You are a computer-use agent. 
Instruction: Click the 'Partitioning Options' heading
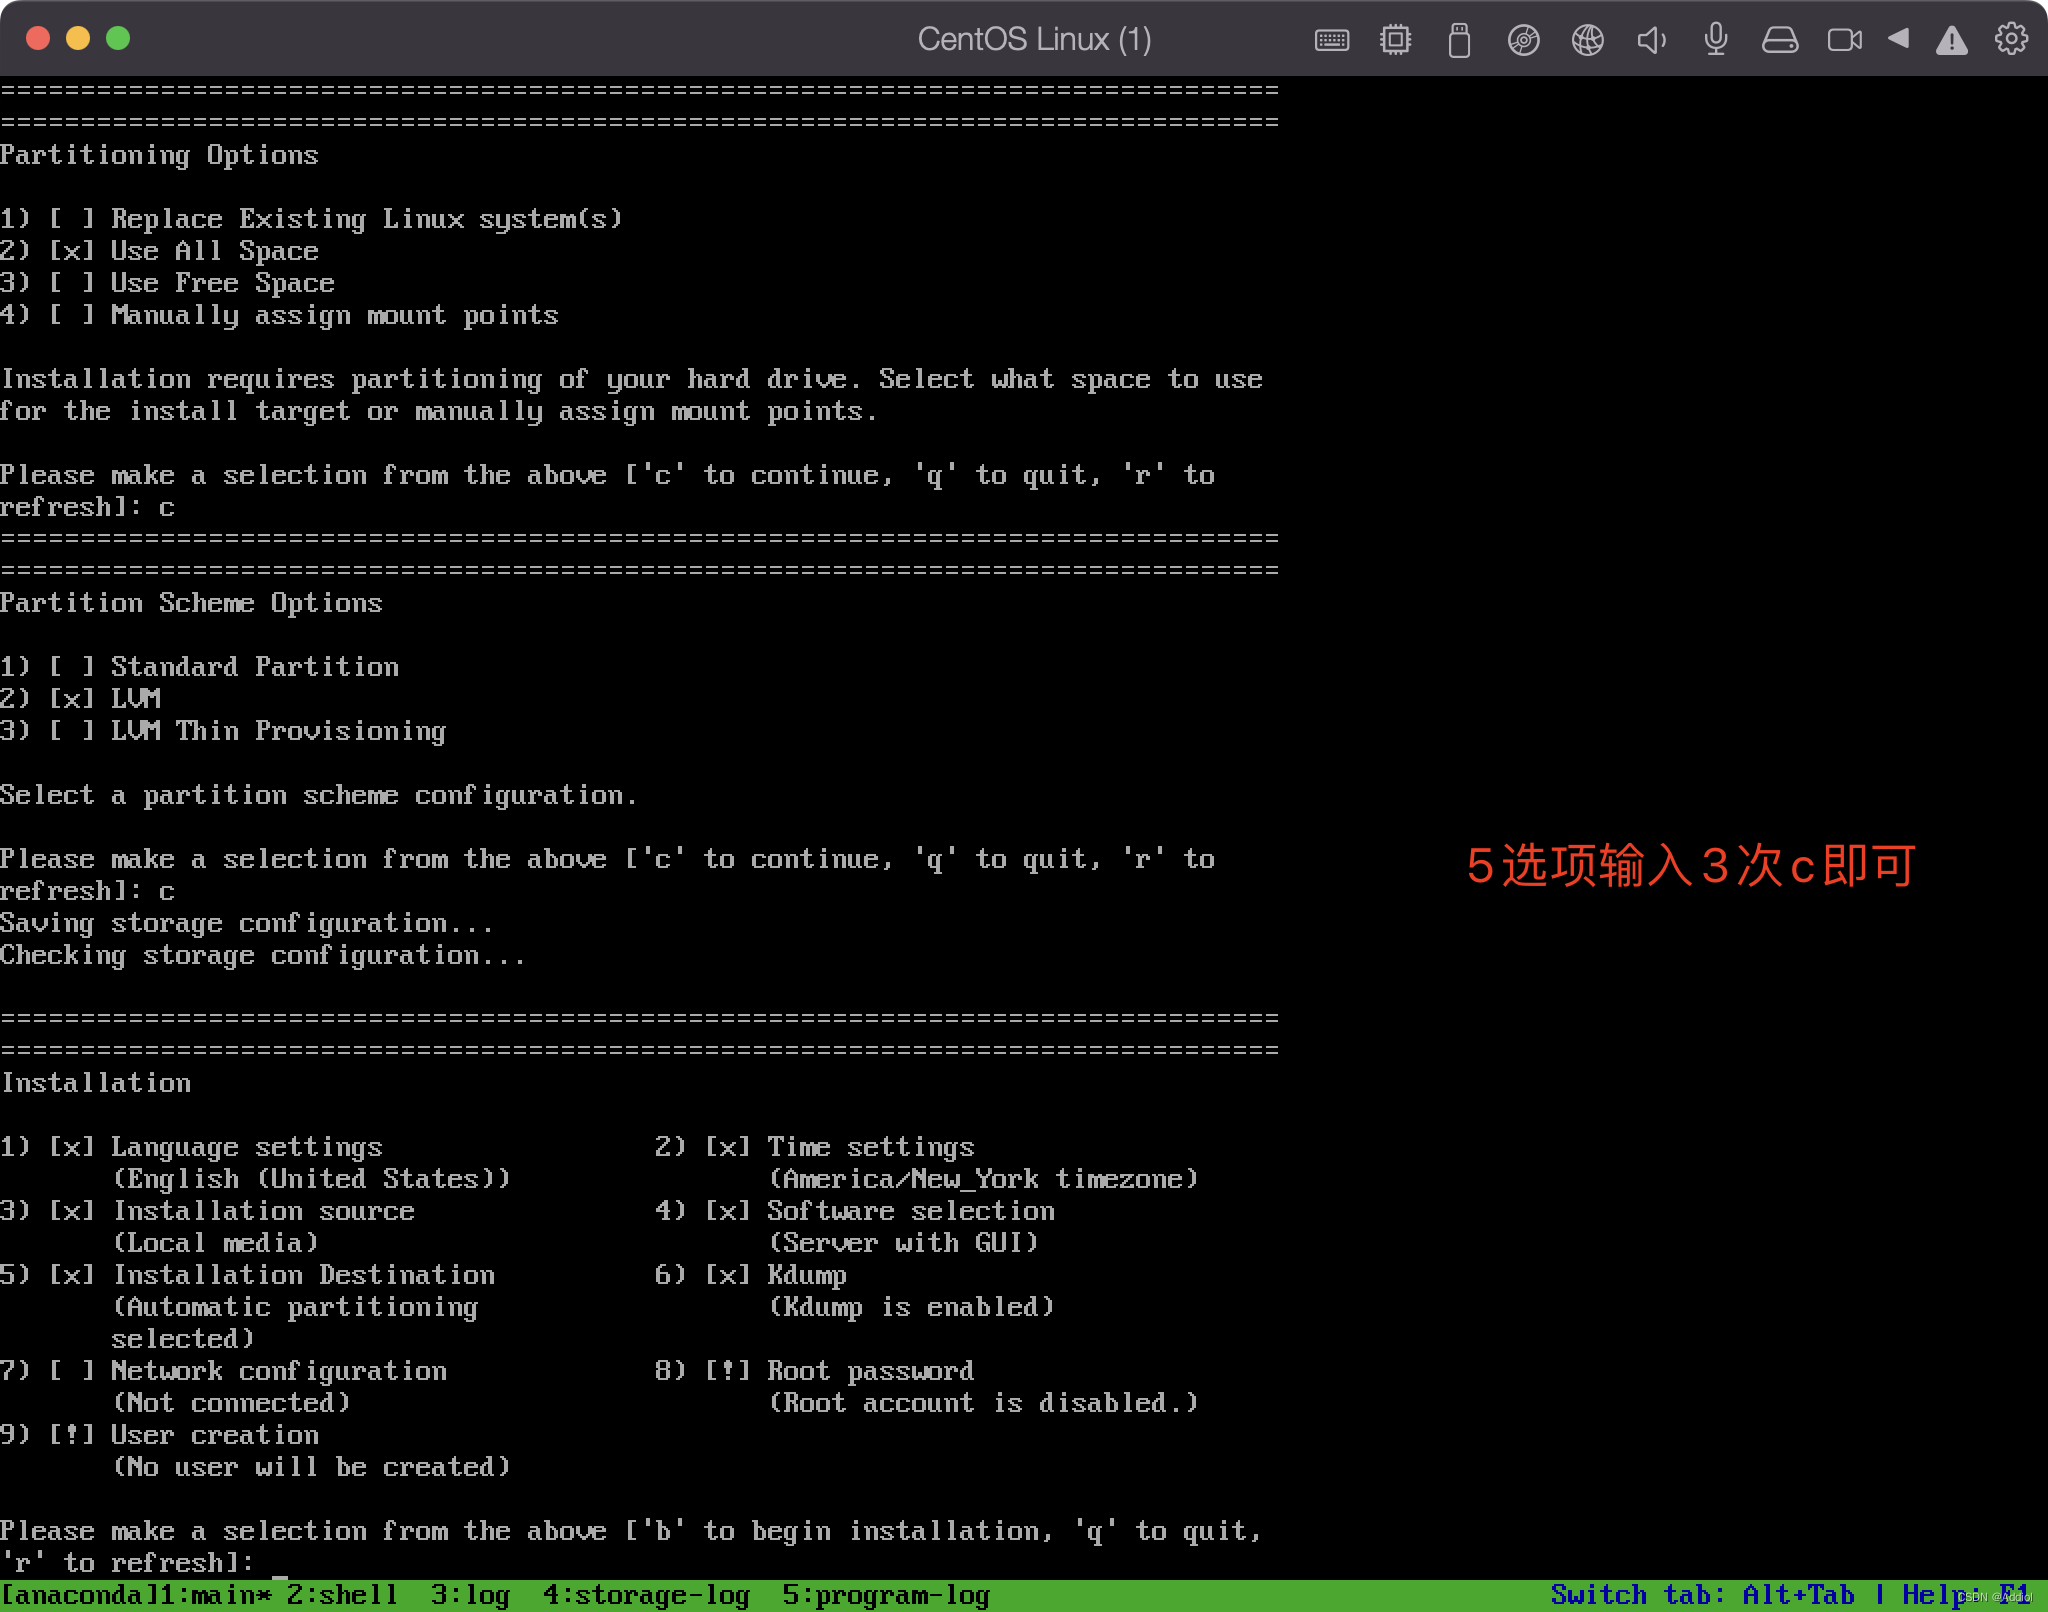point(159,155)
